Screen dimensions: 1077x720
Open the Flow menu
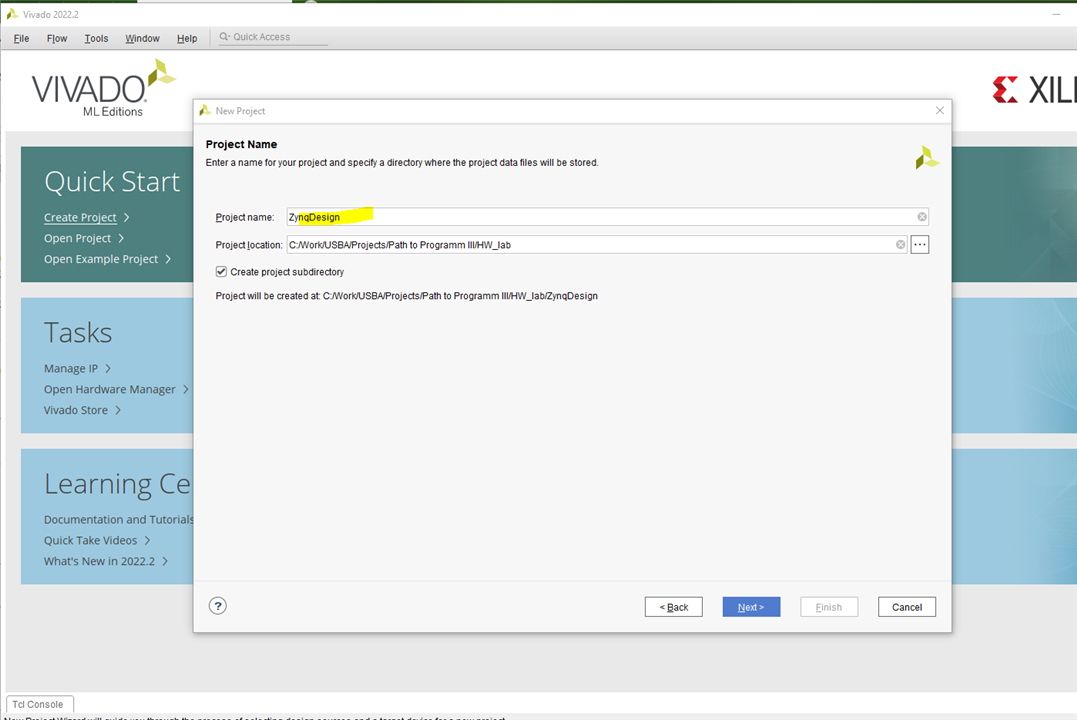click(x=57, y=38)
